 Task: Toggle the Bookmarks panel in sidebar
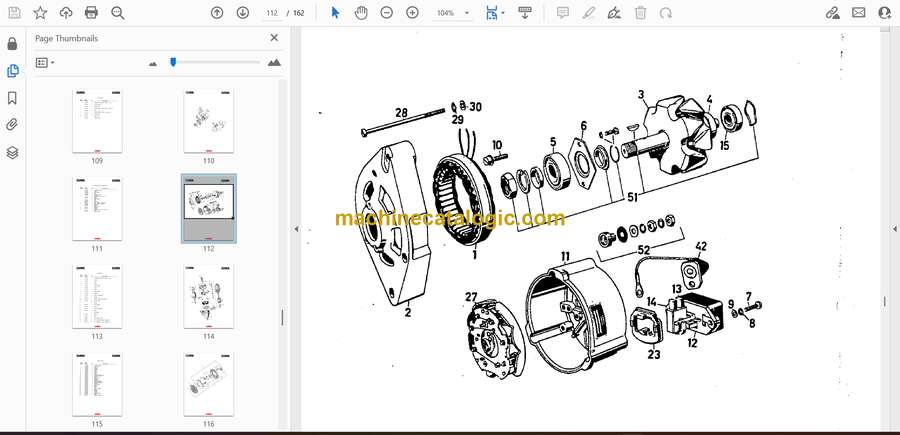(12, 98)
